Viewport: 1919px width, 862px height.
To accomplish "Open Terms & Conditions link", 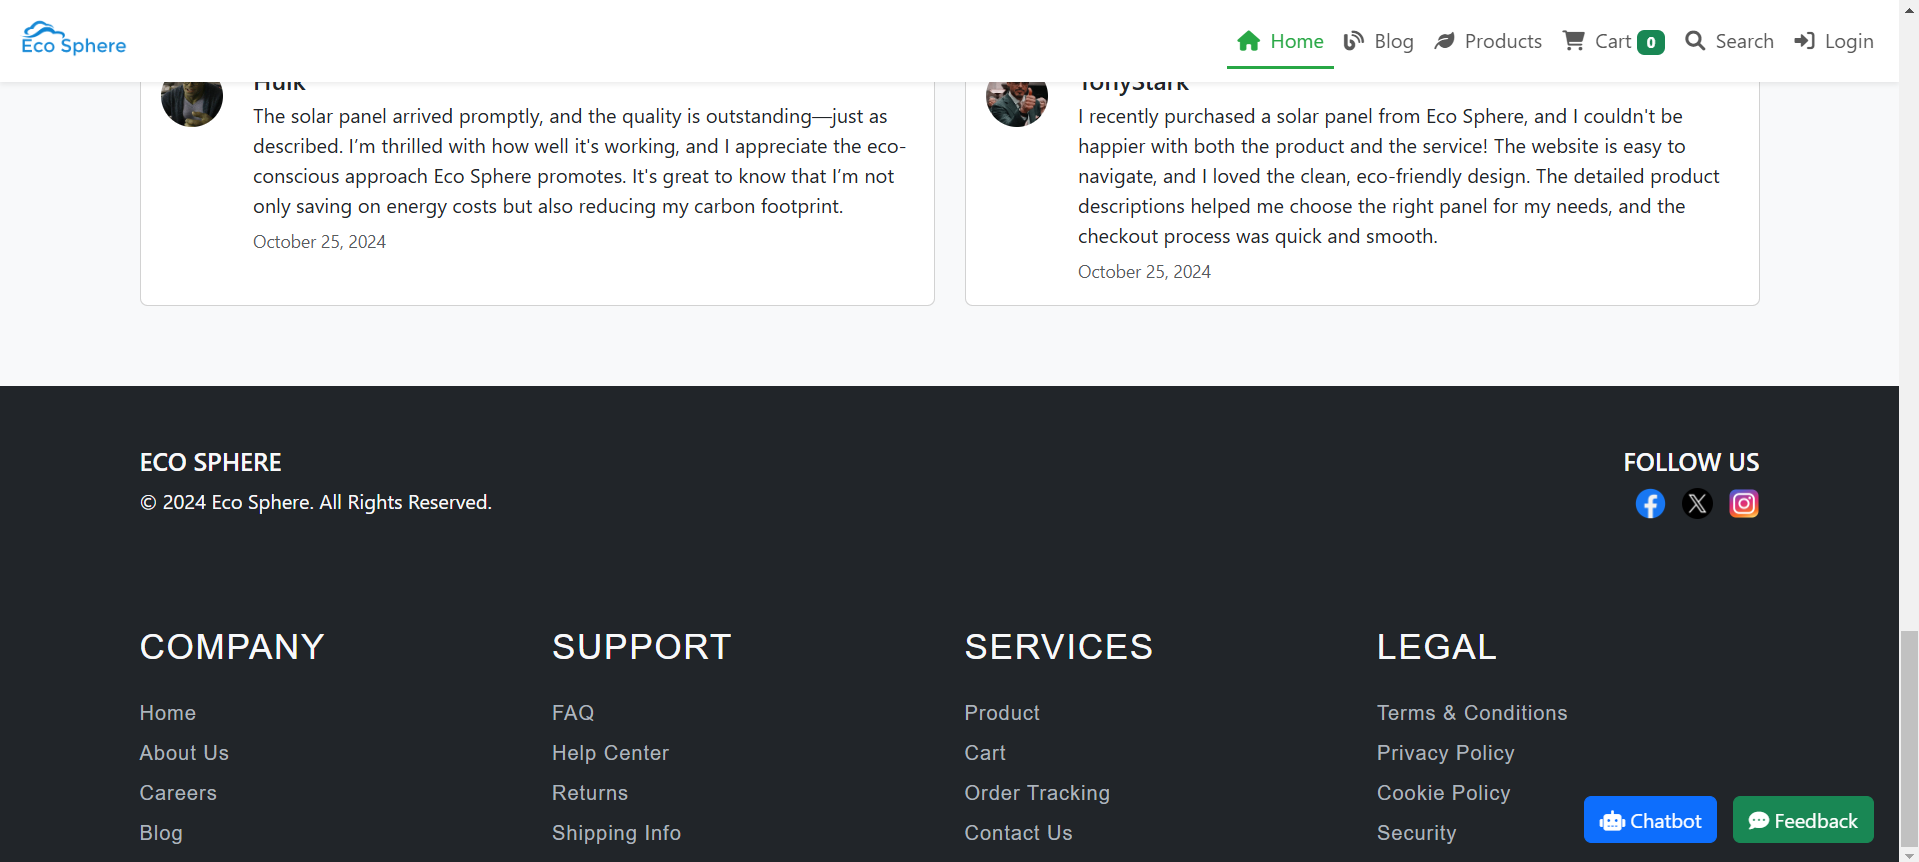I will (1472, 713).
